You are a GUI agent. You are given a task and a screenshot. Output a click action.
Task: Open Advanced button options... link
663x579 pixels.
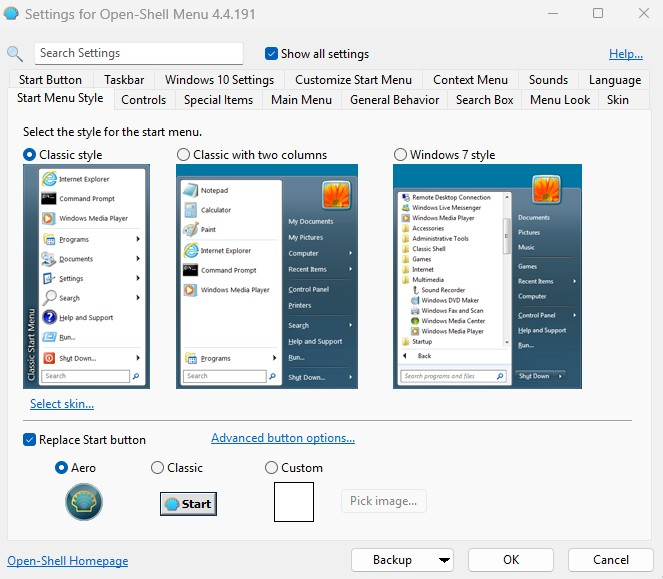[283, 438]
